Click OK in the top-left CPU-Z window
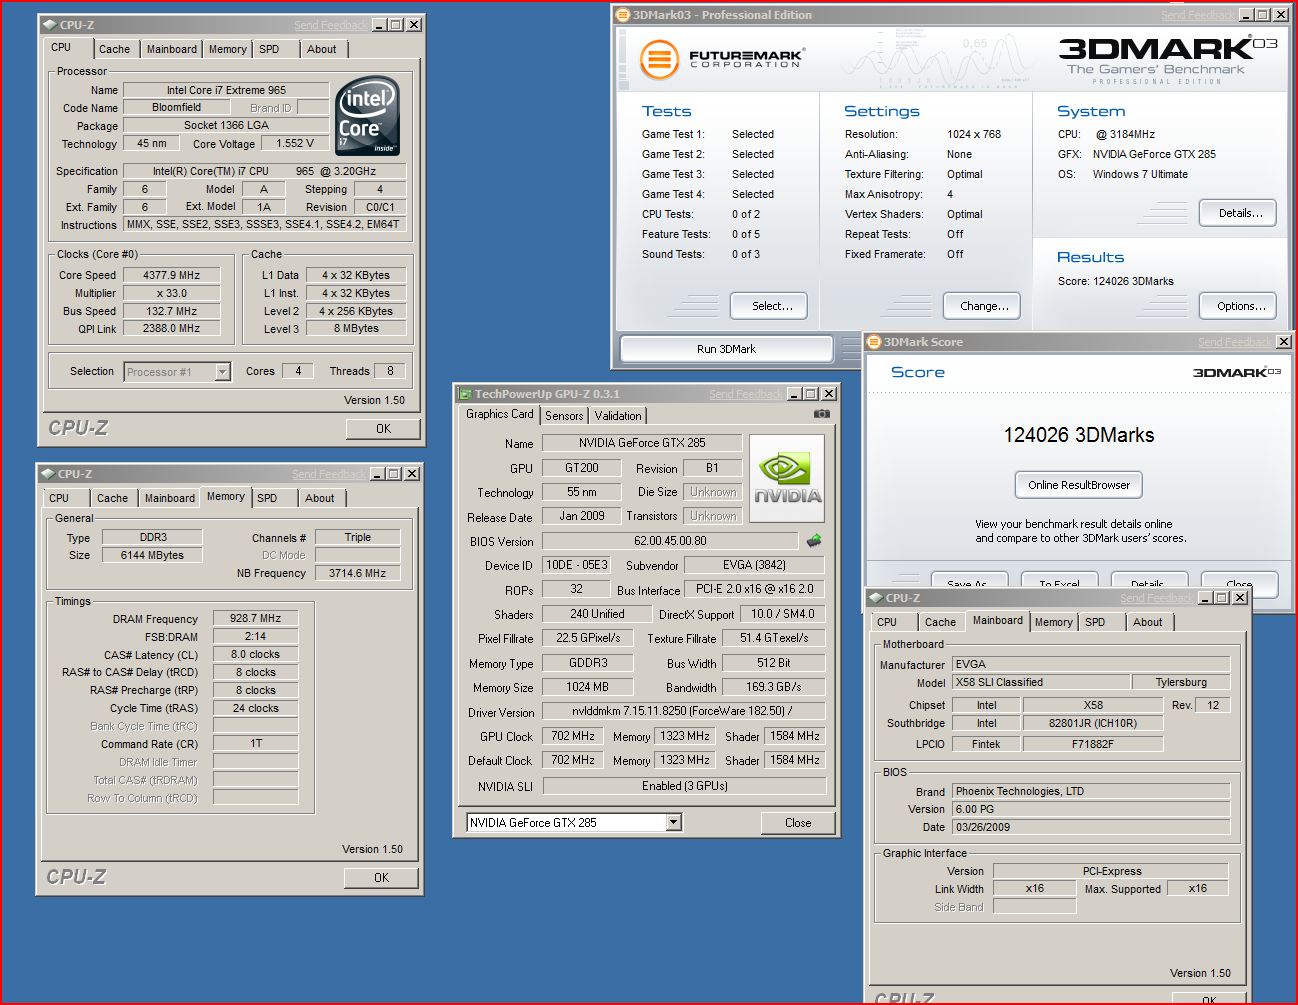Viewport: 1298px width, 1005px height. 383,428
